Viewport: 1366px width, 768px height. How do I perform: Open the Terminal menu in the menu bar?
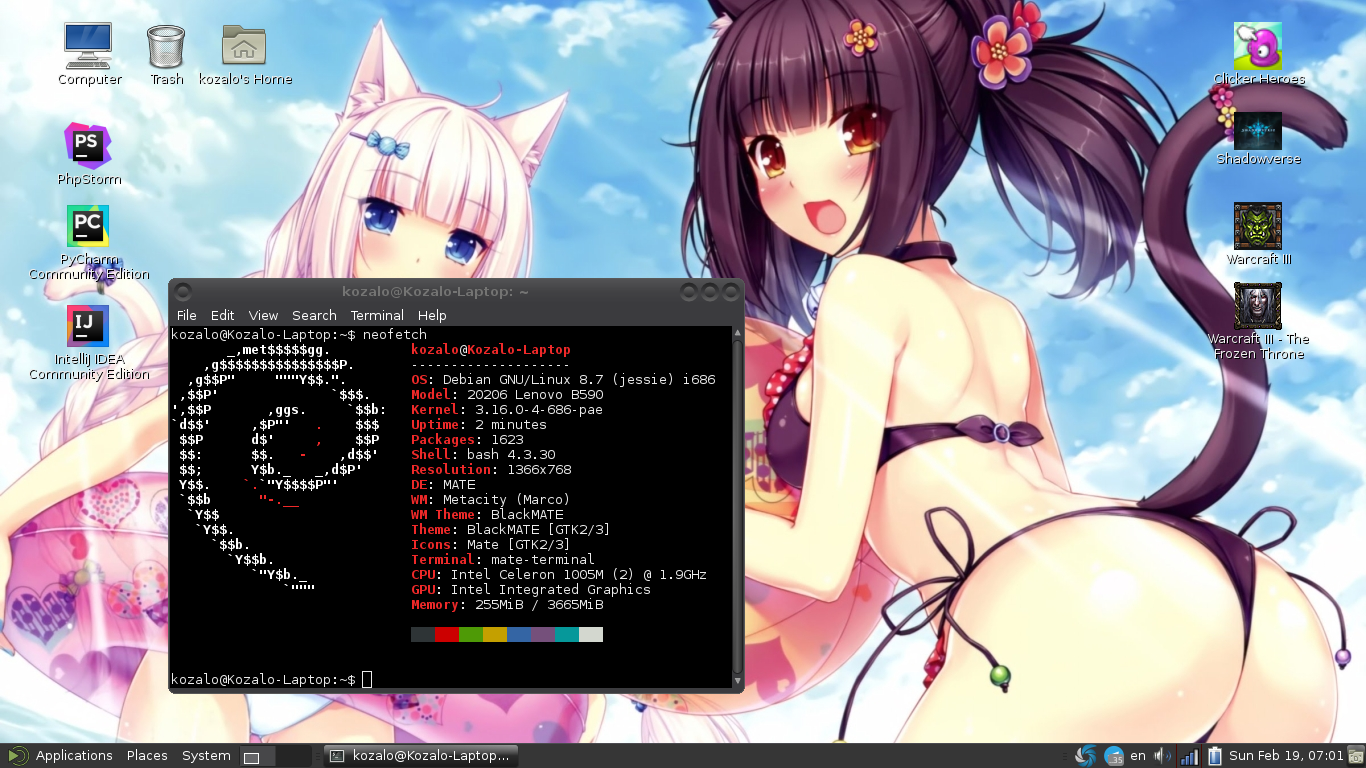(377, 315)
